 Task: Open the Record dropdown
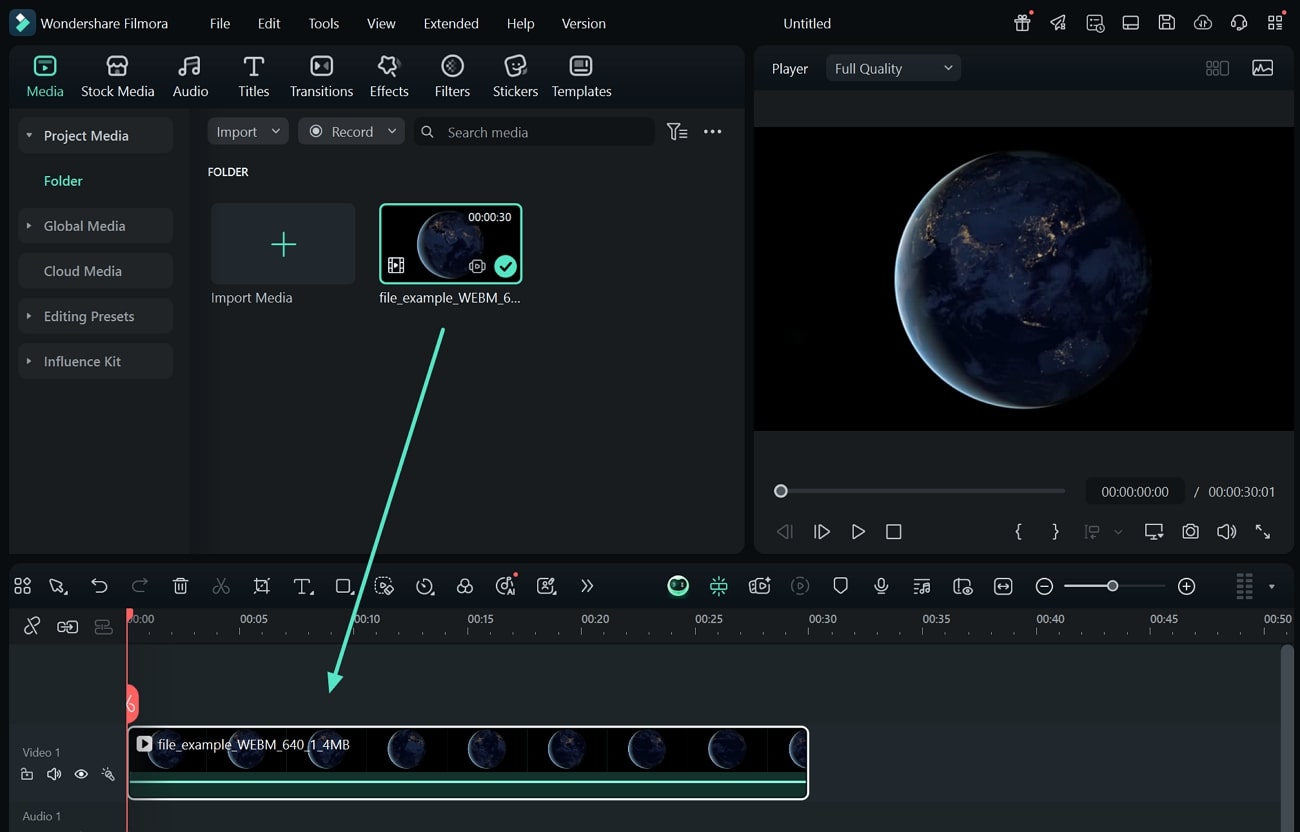[x=351, y=131]
